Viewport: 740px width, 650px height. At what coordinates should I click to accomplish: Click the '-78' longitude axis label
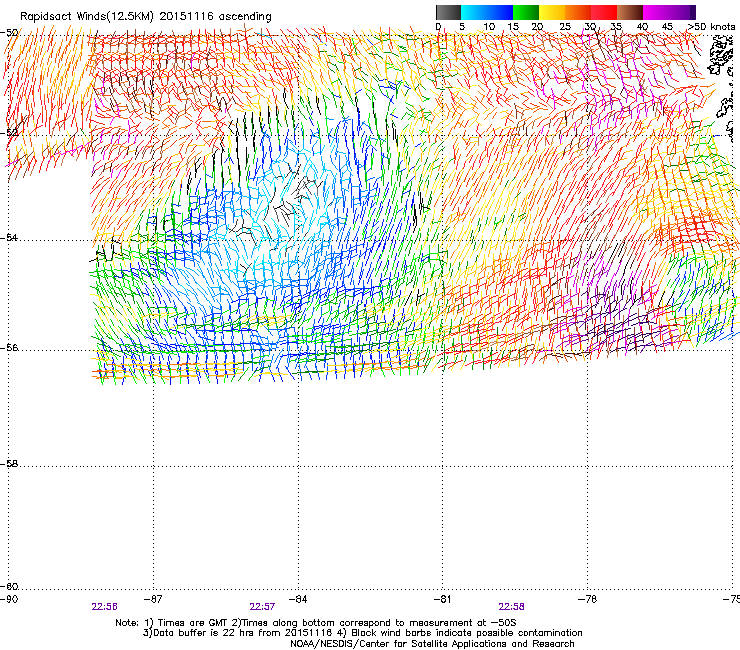pos(587,599)
